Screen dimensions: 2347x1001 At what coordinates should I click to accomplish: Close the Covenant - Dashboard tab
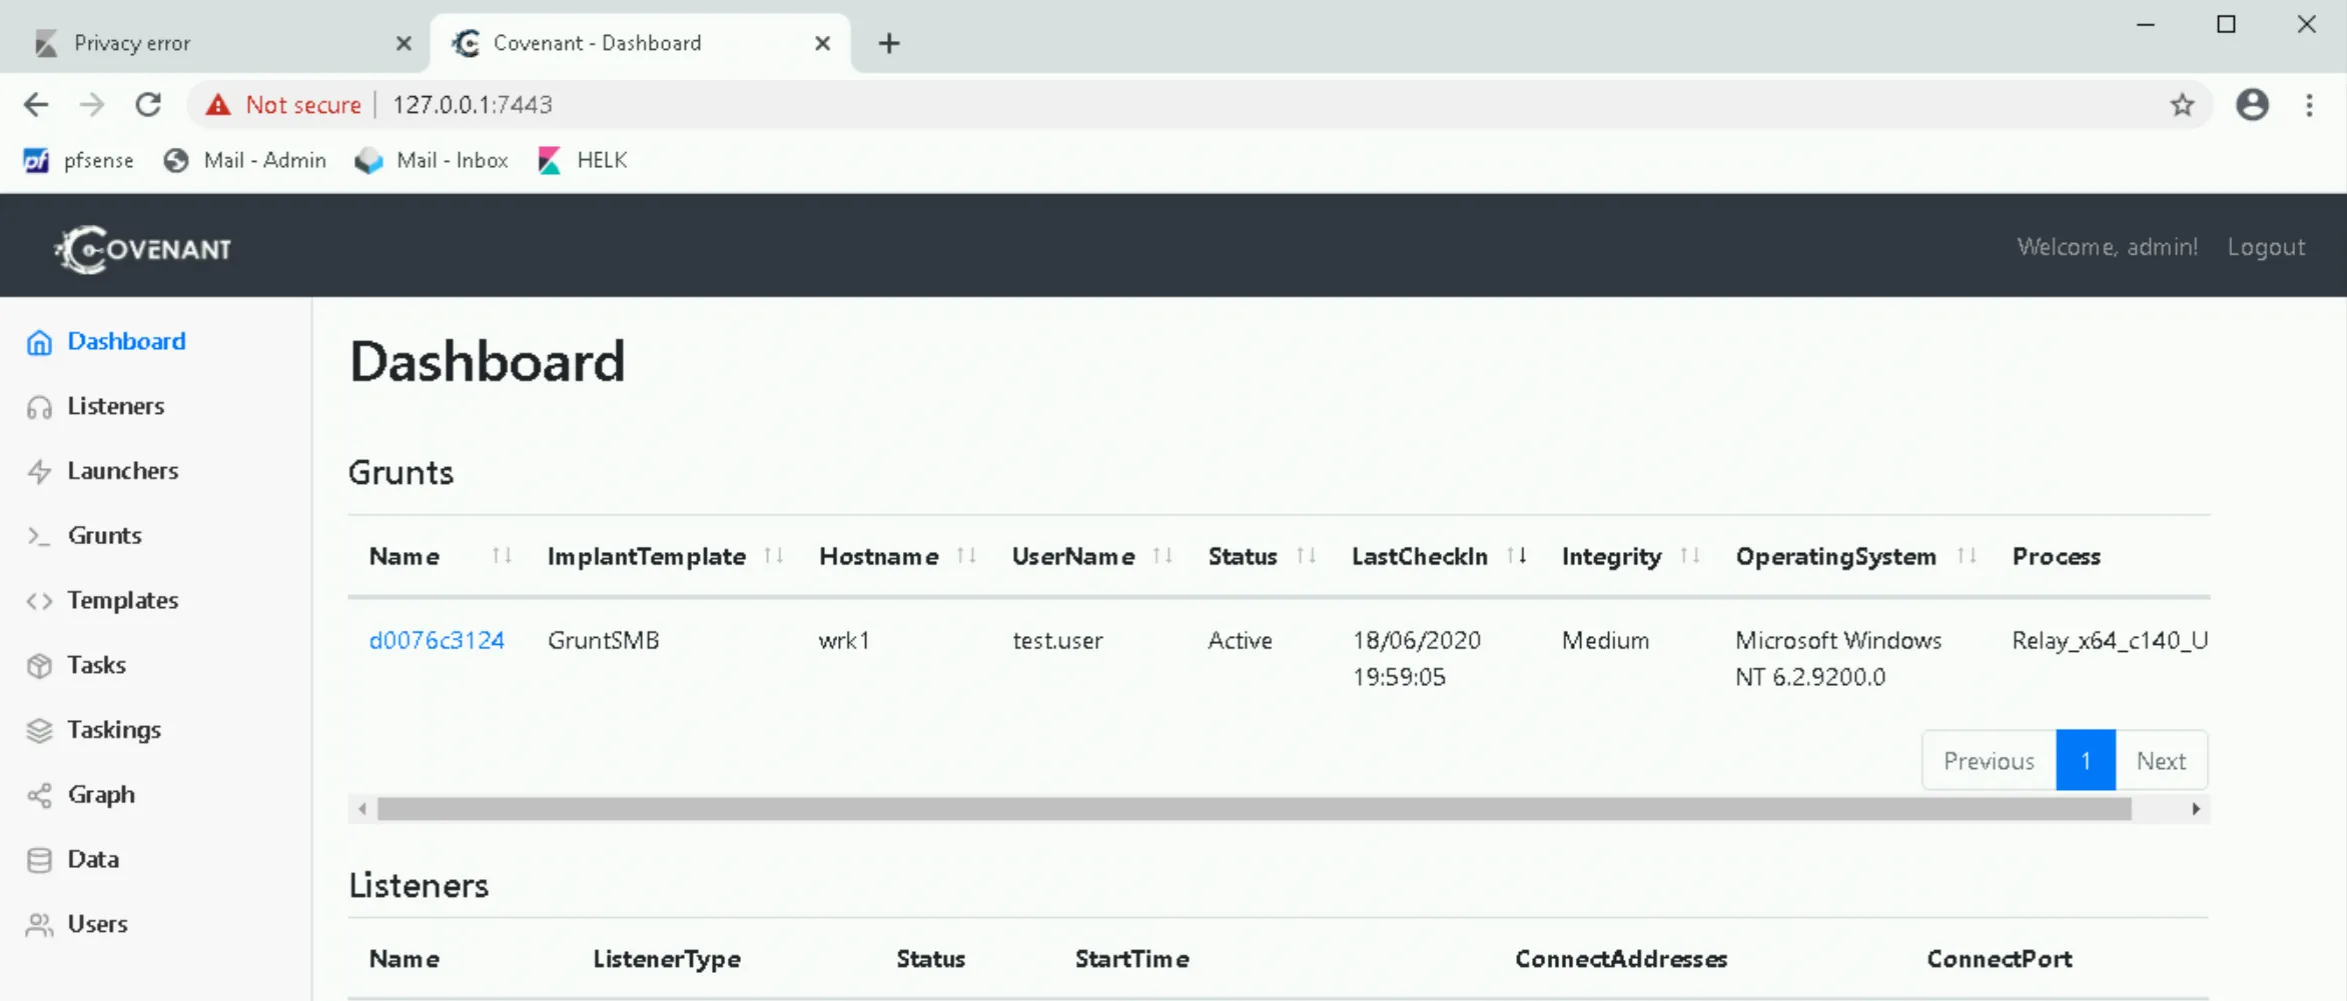(x=822, y=43)
